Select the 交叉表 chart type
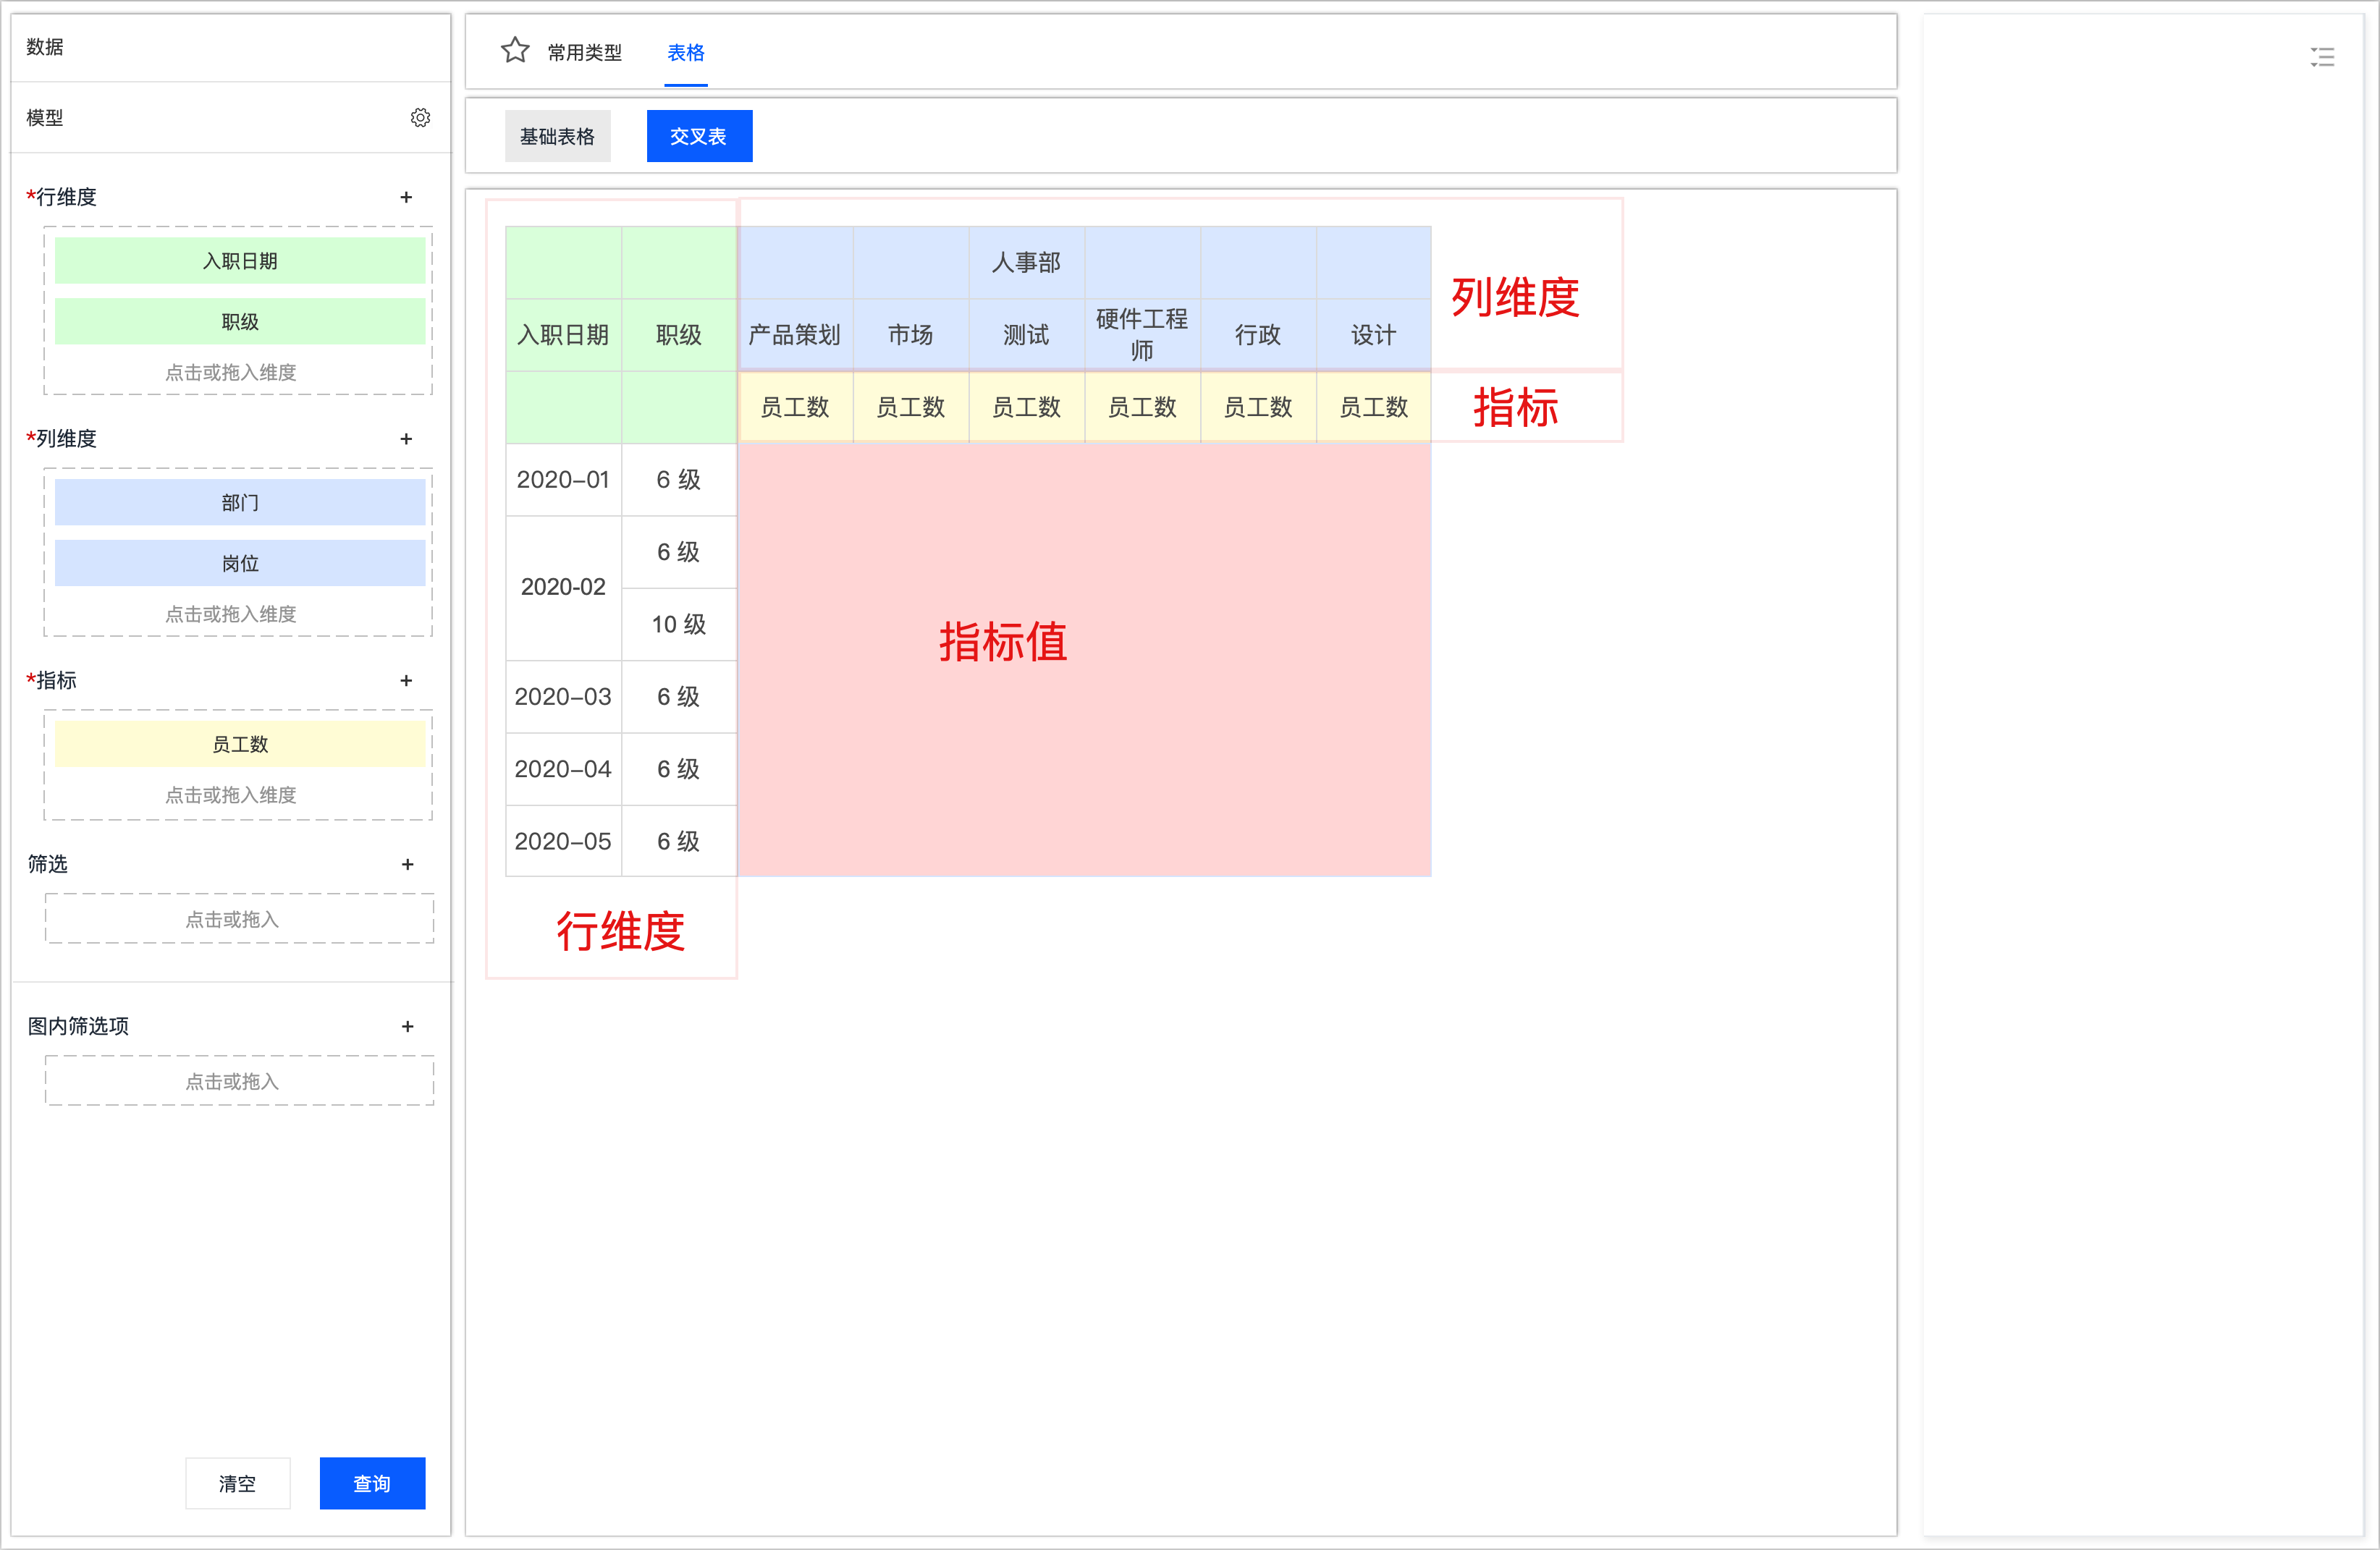The height and width of the screenshot is (1550, 2380). click(699, 136)
